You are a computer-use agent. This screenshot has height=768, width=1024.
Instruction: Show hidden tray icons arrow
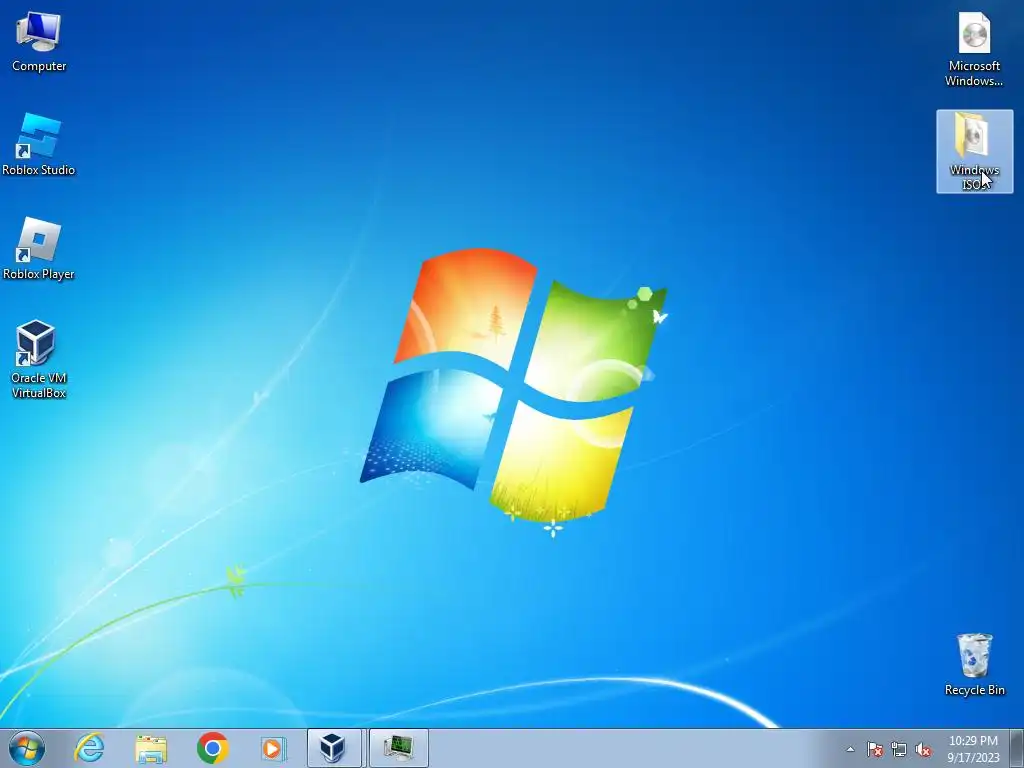coord(850,749)
